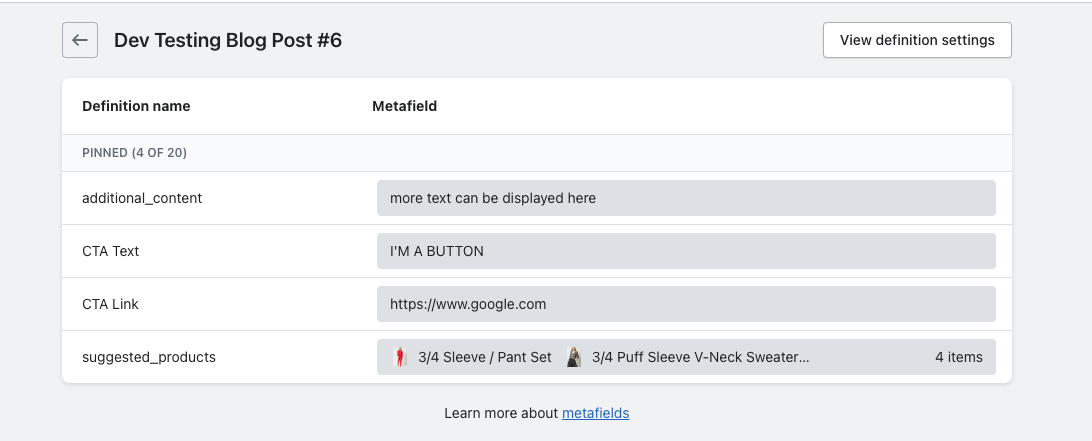Select the suggested_products definition label

click(149, 357)
